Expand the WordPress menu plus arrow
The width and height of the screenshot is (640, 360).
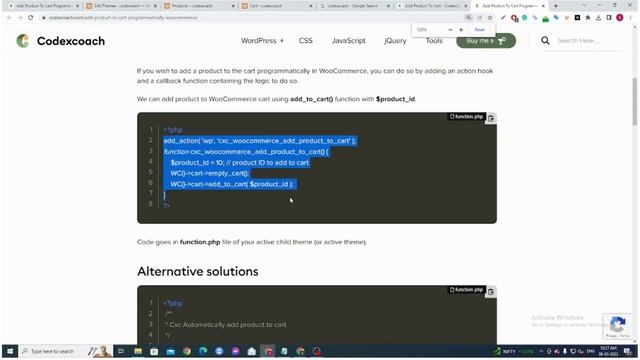[x=282, y=41]
